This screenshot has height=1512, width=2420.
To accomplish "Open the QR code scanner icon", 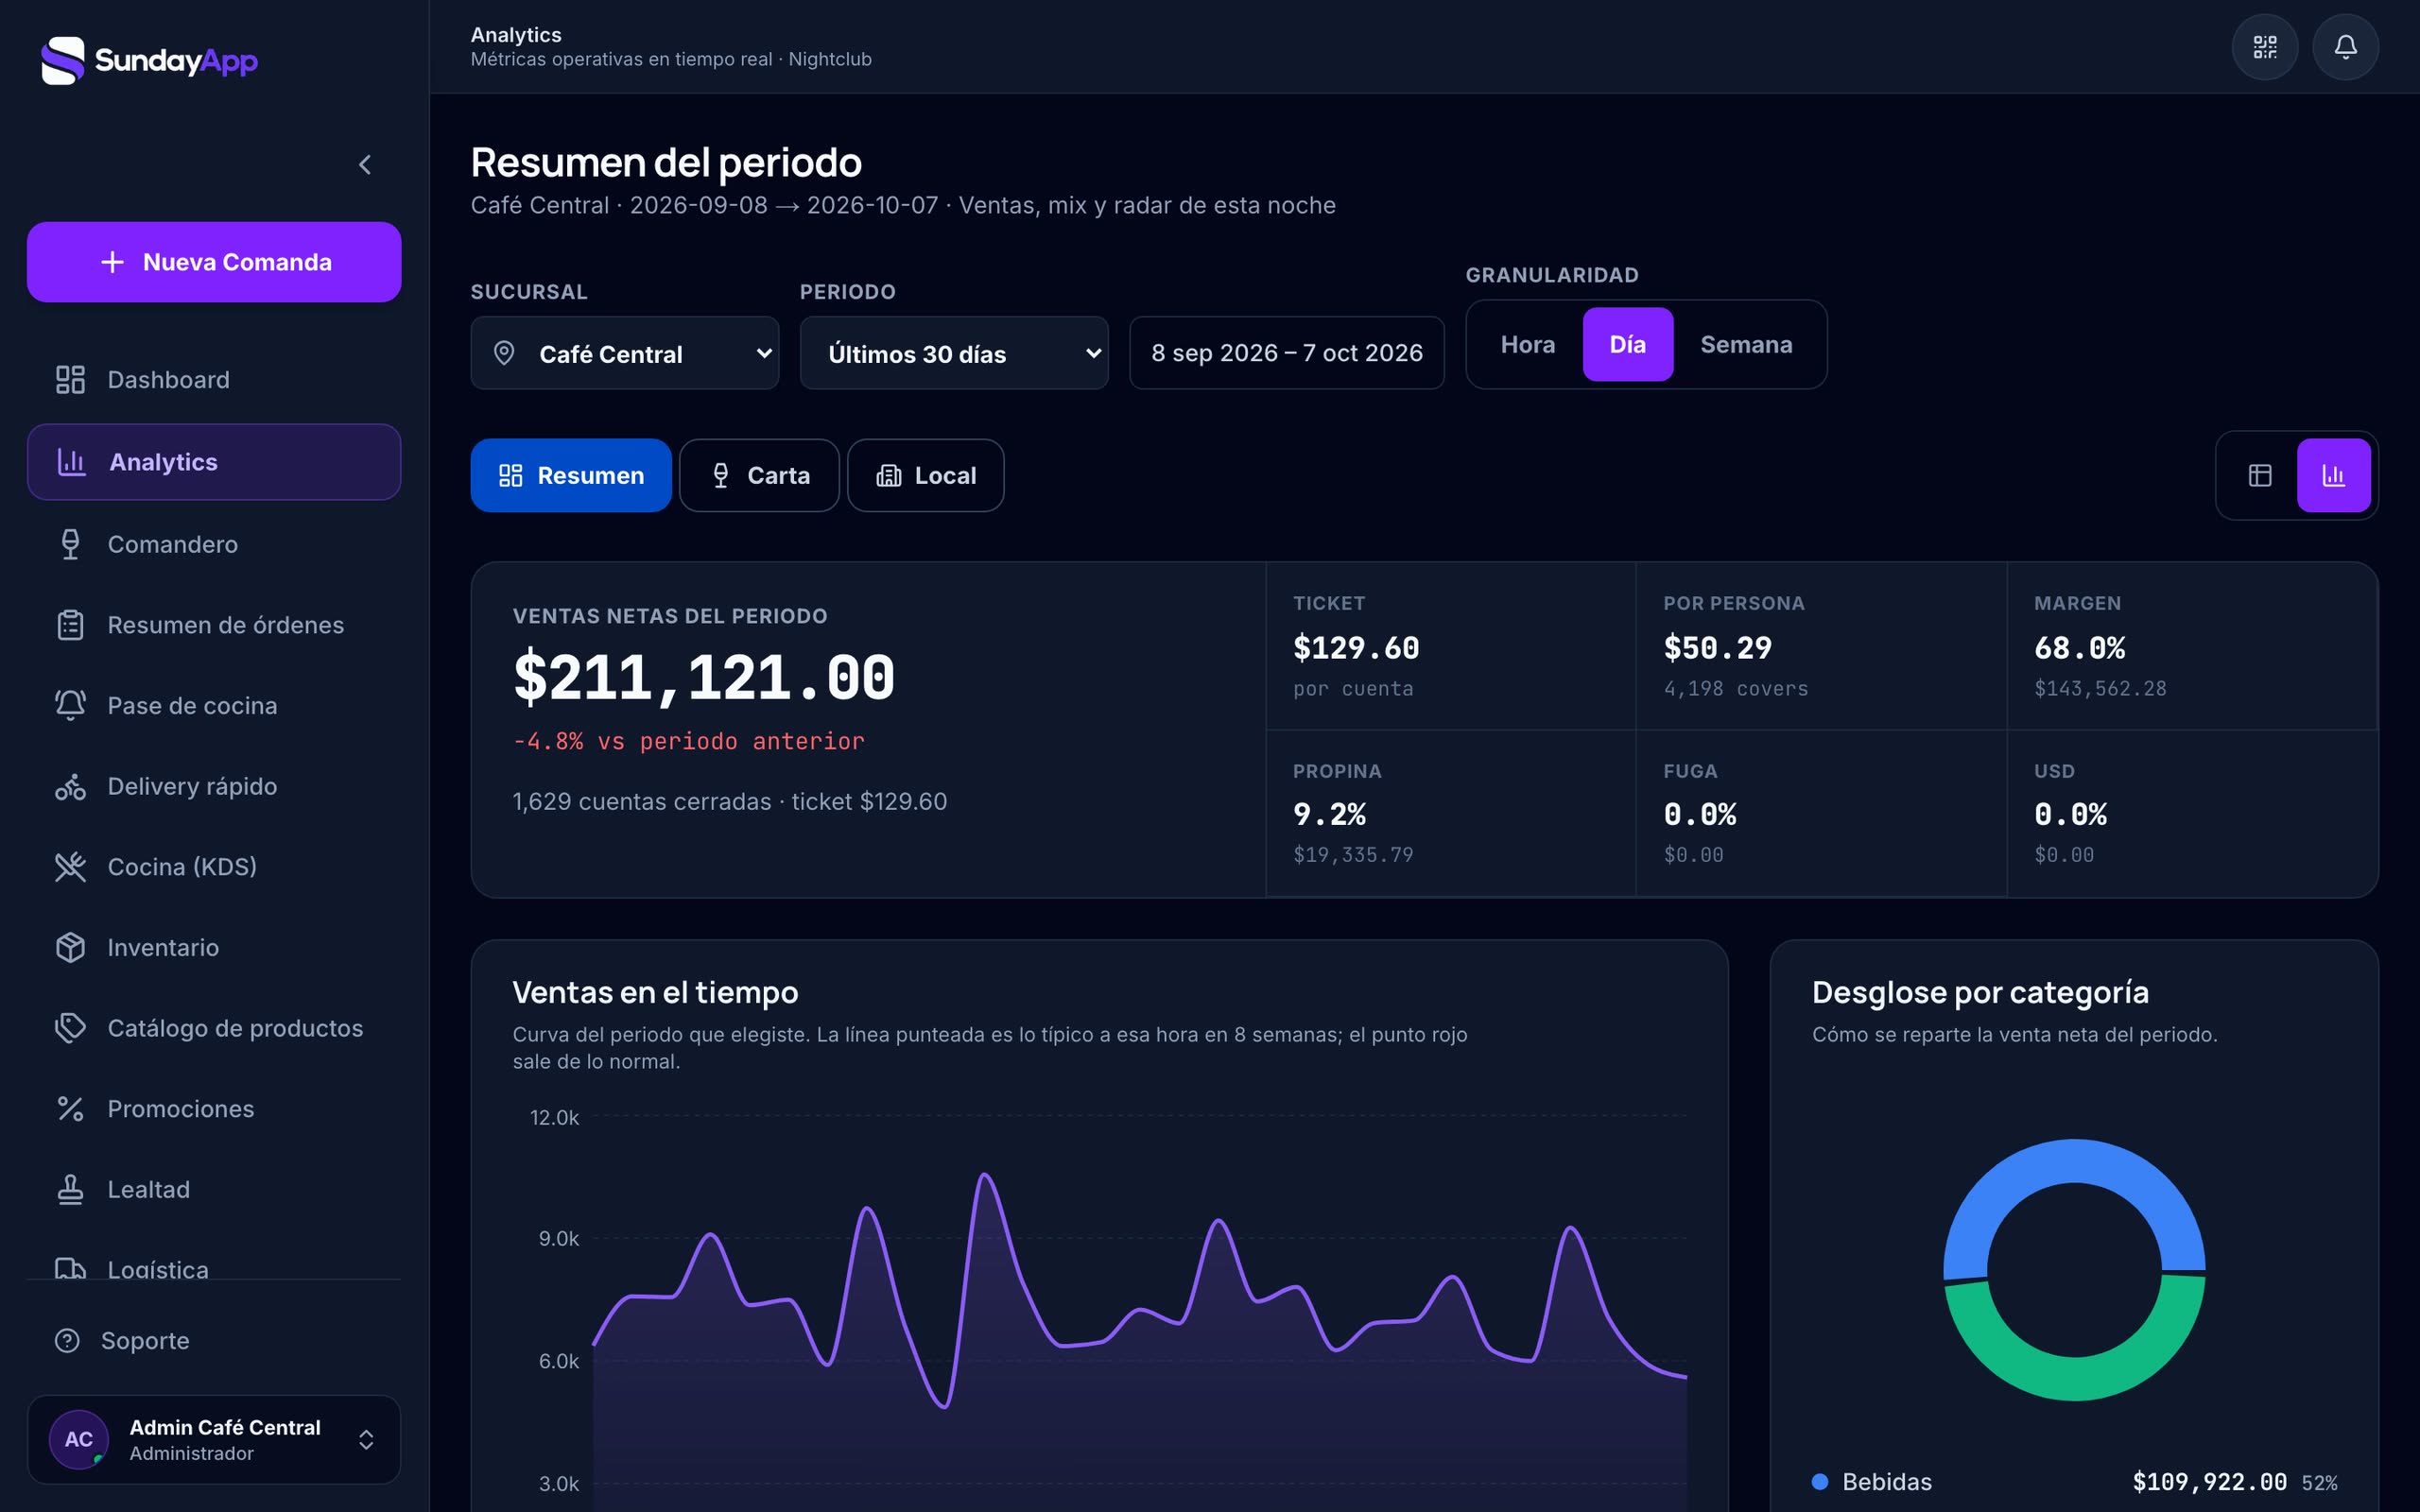I will point(2264,47).
